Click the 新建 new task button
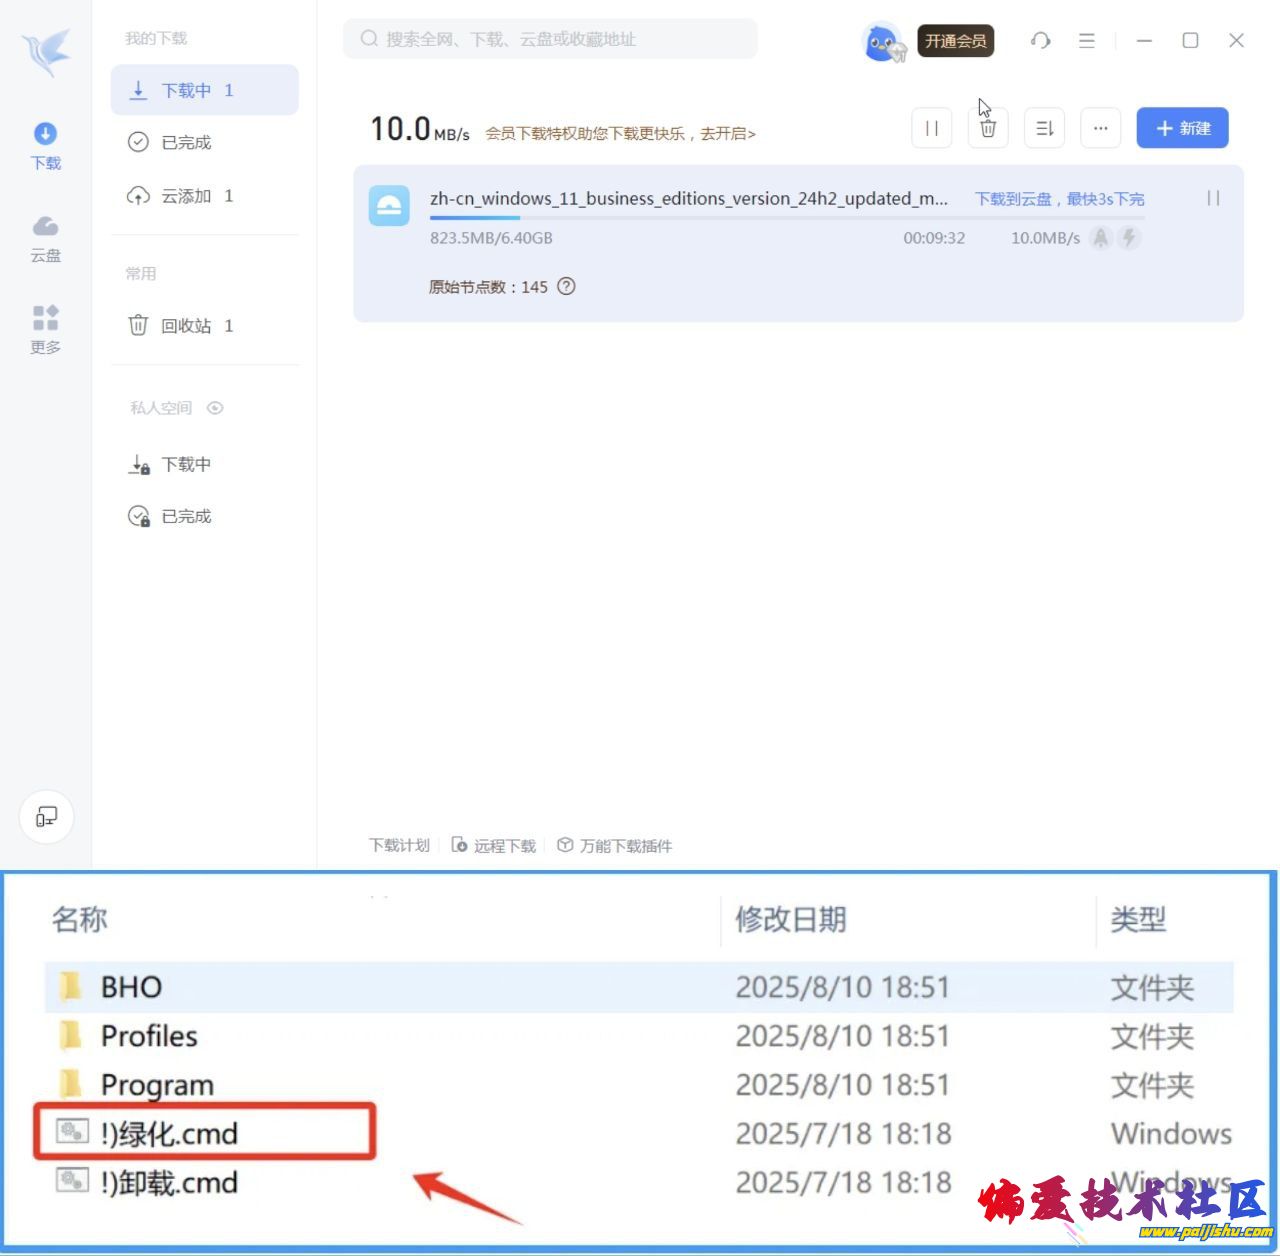Screen dimensions: 1280x1256 pos(1182,129)
